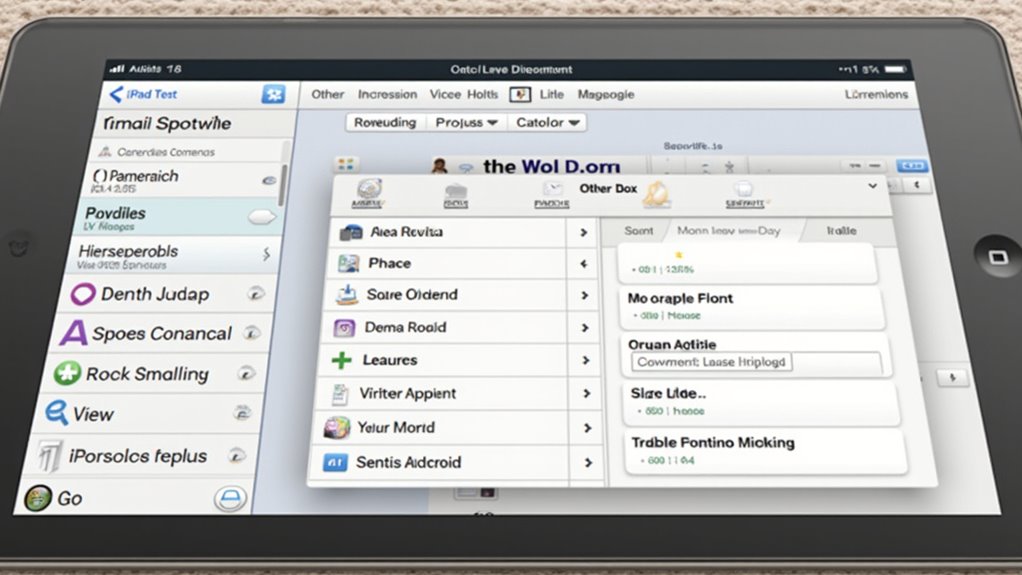Switch to the Somt tab
This screenshot has height=575, width=1022.
tap(638, 231)
